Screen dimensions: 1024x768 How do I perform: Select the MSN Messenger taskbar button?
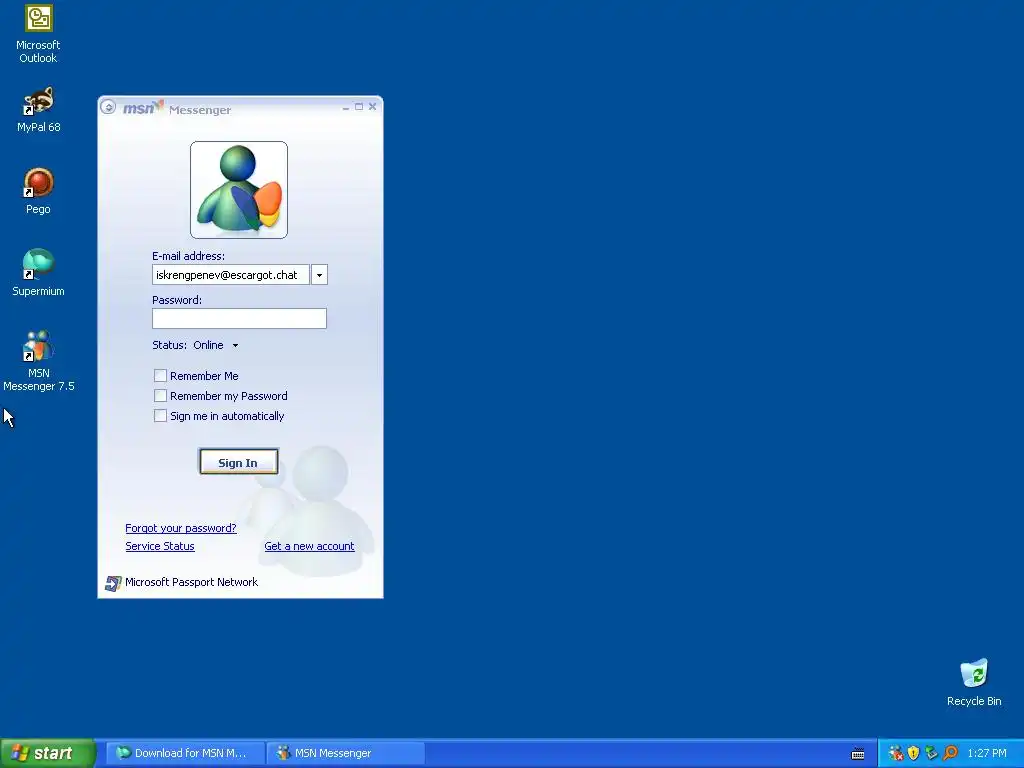click(x=346, y=753)
